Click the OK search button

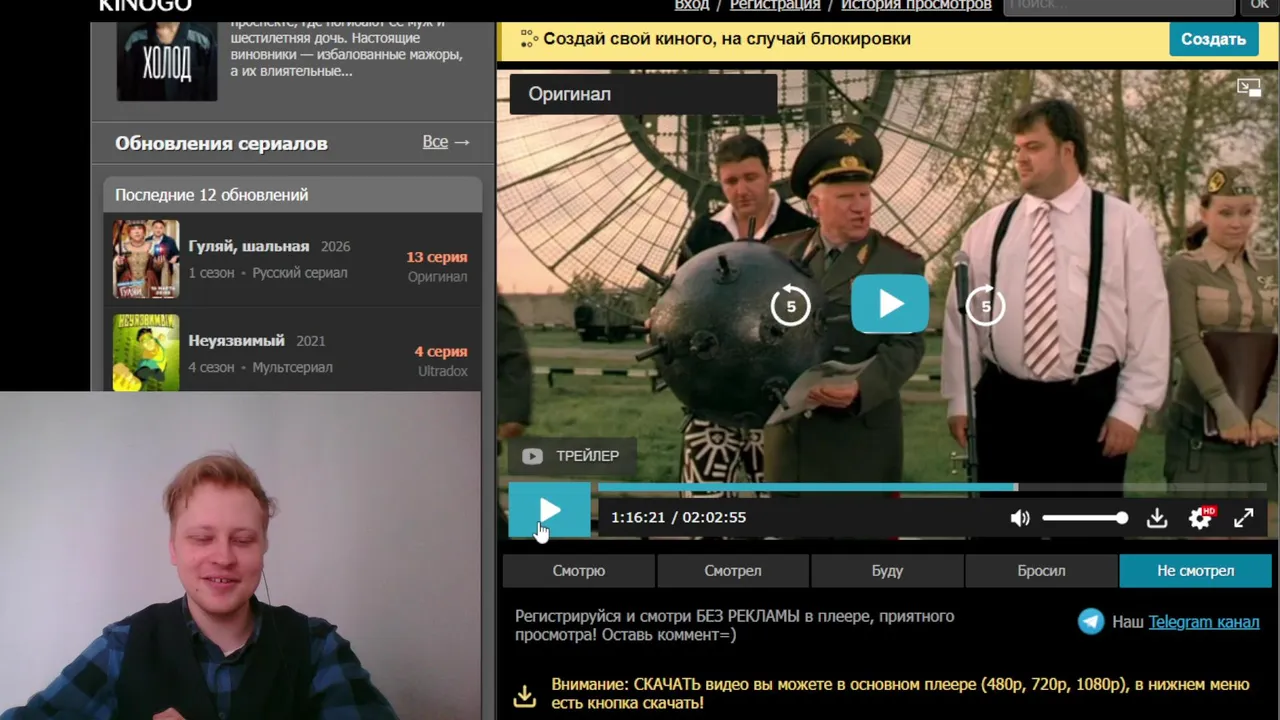click(1259, 6)
